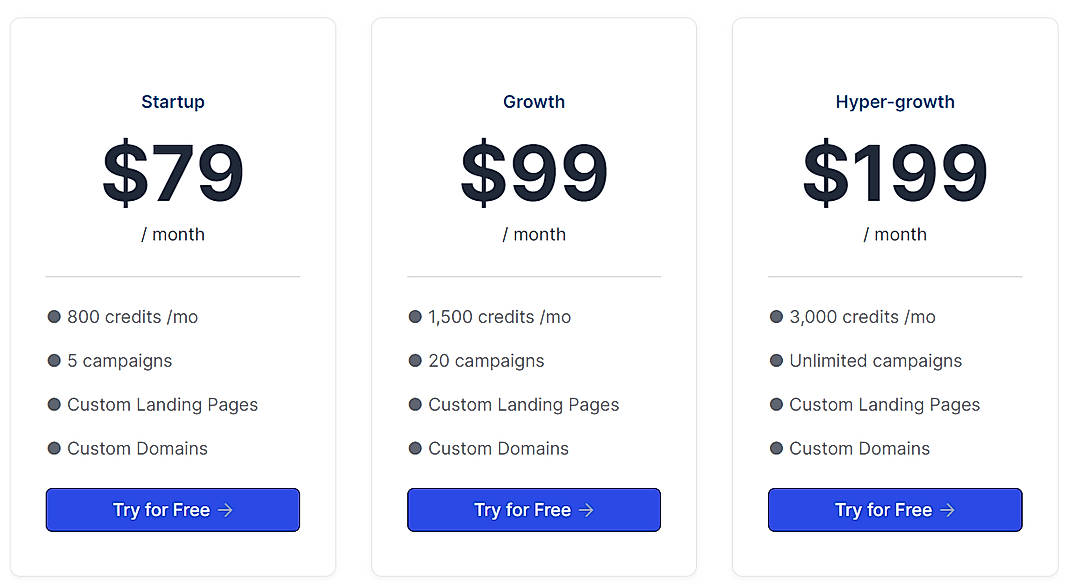Click the bullet next to 20 campaigns
Viewport: 1070px width, 587px height.
coord(415,360)
